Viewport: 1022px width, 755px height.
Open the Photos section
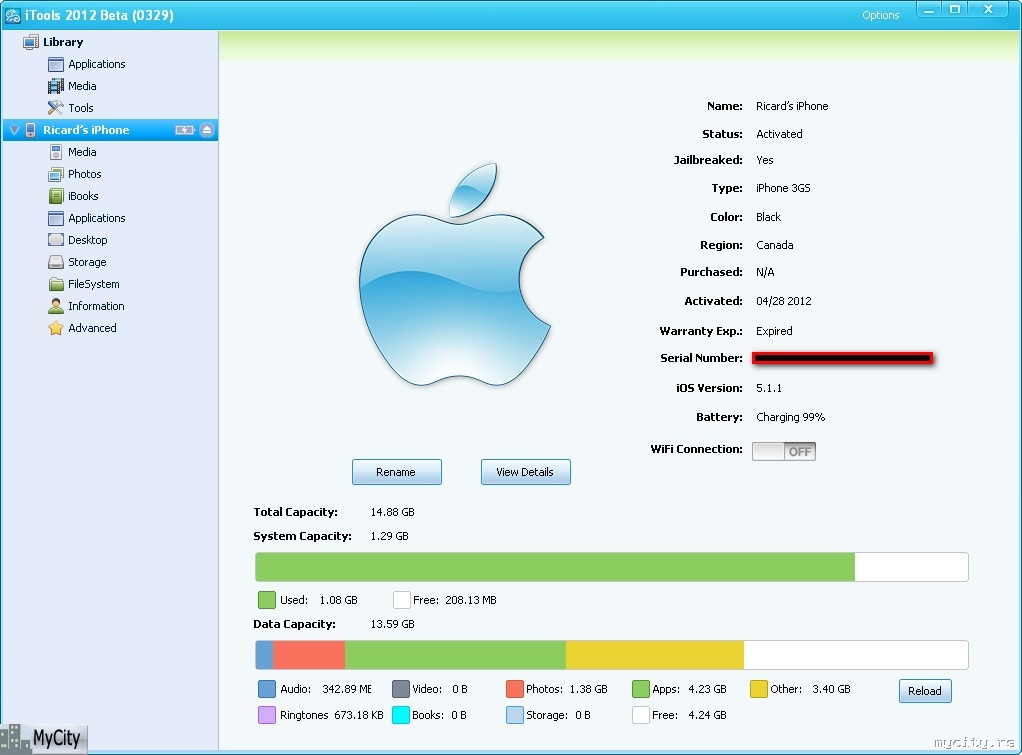(x=85, y=174)
